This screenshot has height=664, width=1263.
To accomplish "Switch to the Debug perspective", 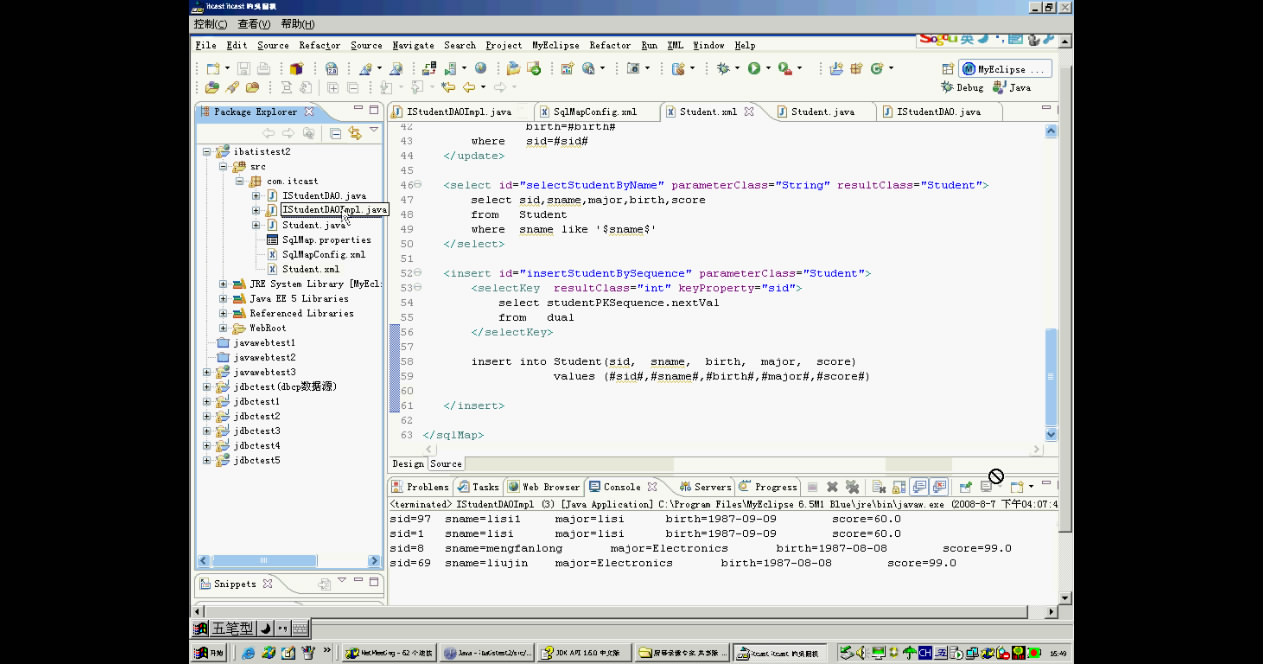I will [961, 88].
